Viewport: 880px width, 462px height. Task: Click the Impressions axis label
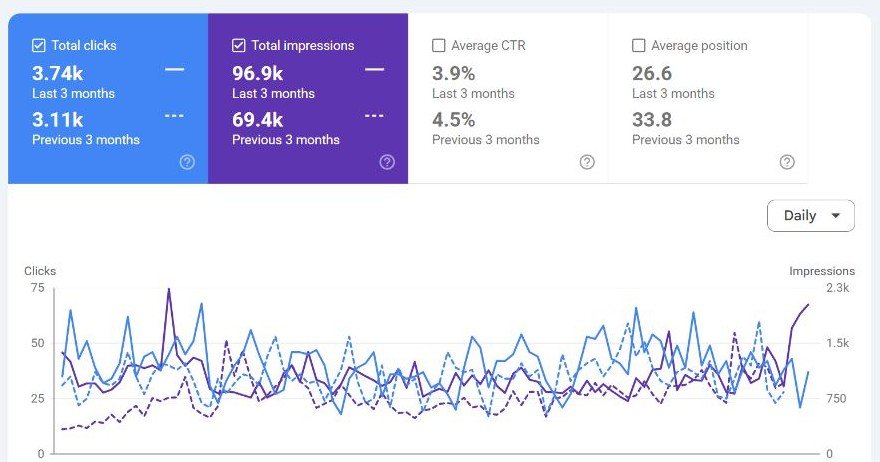822,271
